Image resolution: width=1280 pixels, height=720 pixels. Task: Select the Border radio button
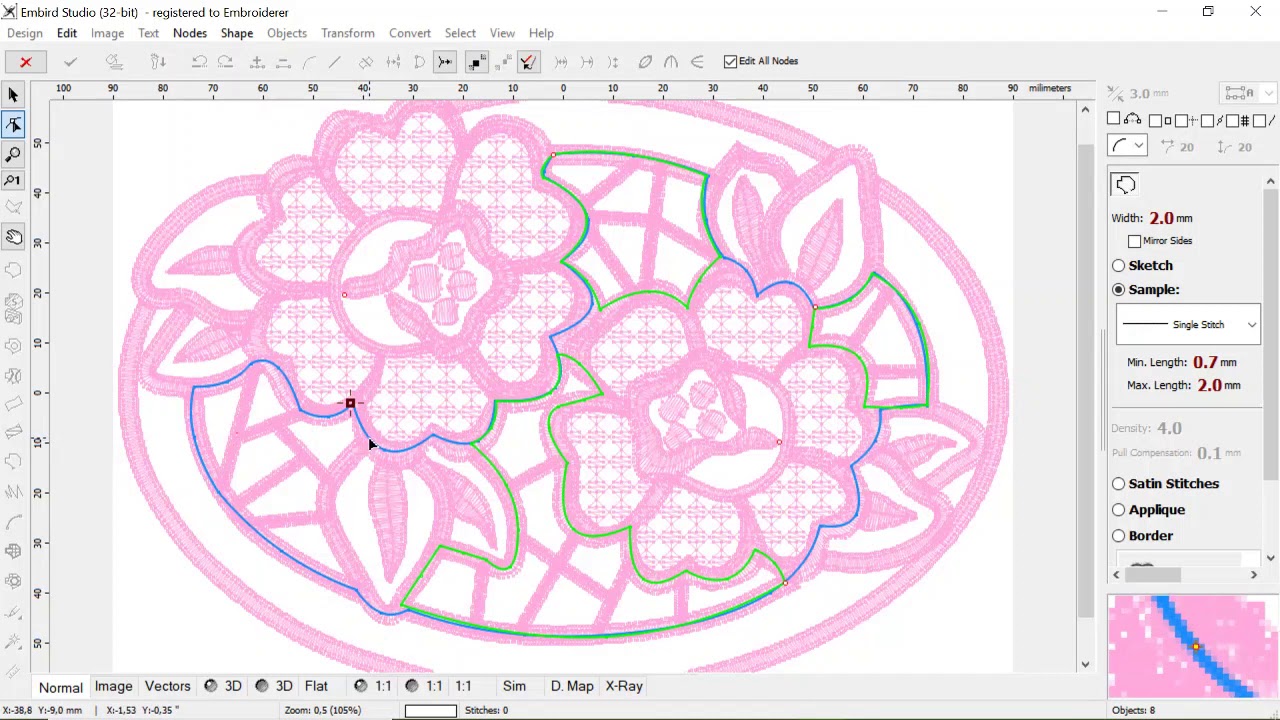point(1118,536)
